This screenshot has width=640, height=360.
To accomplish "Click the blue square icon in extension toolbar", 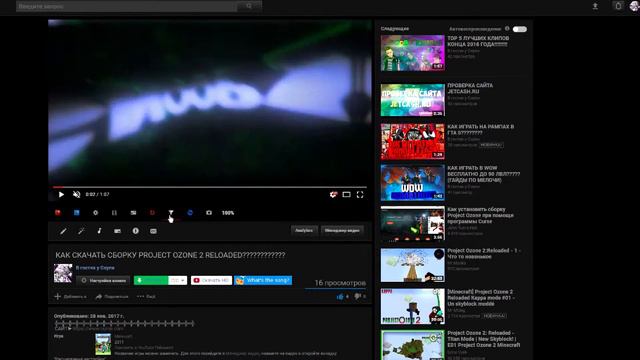I will (x=76, y=213).
